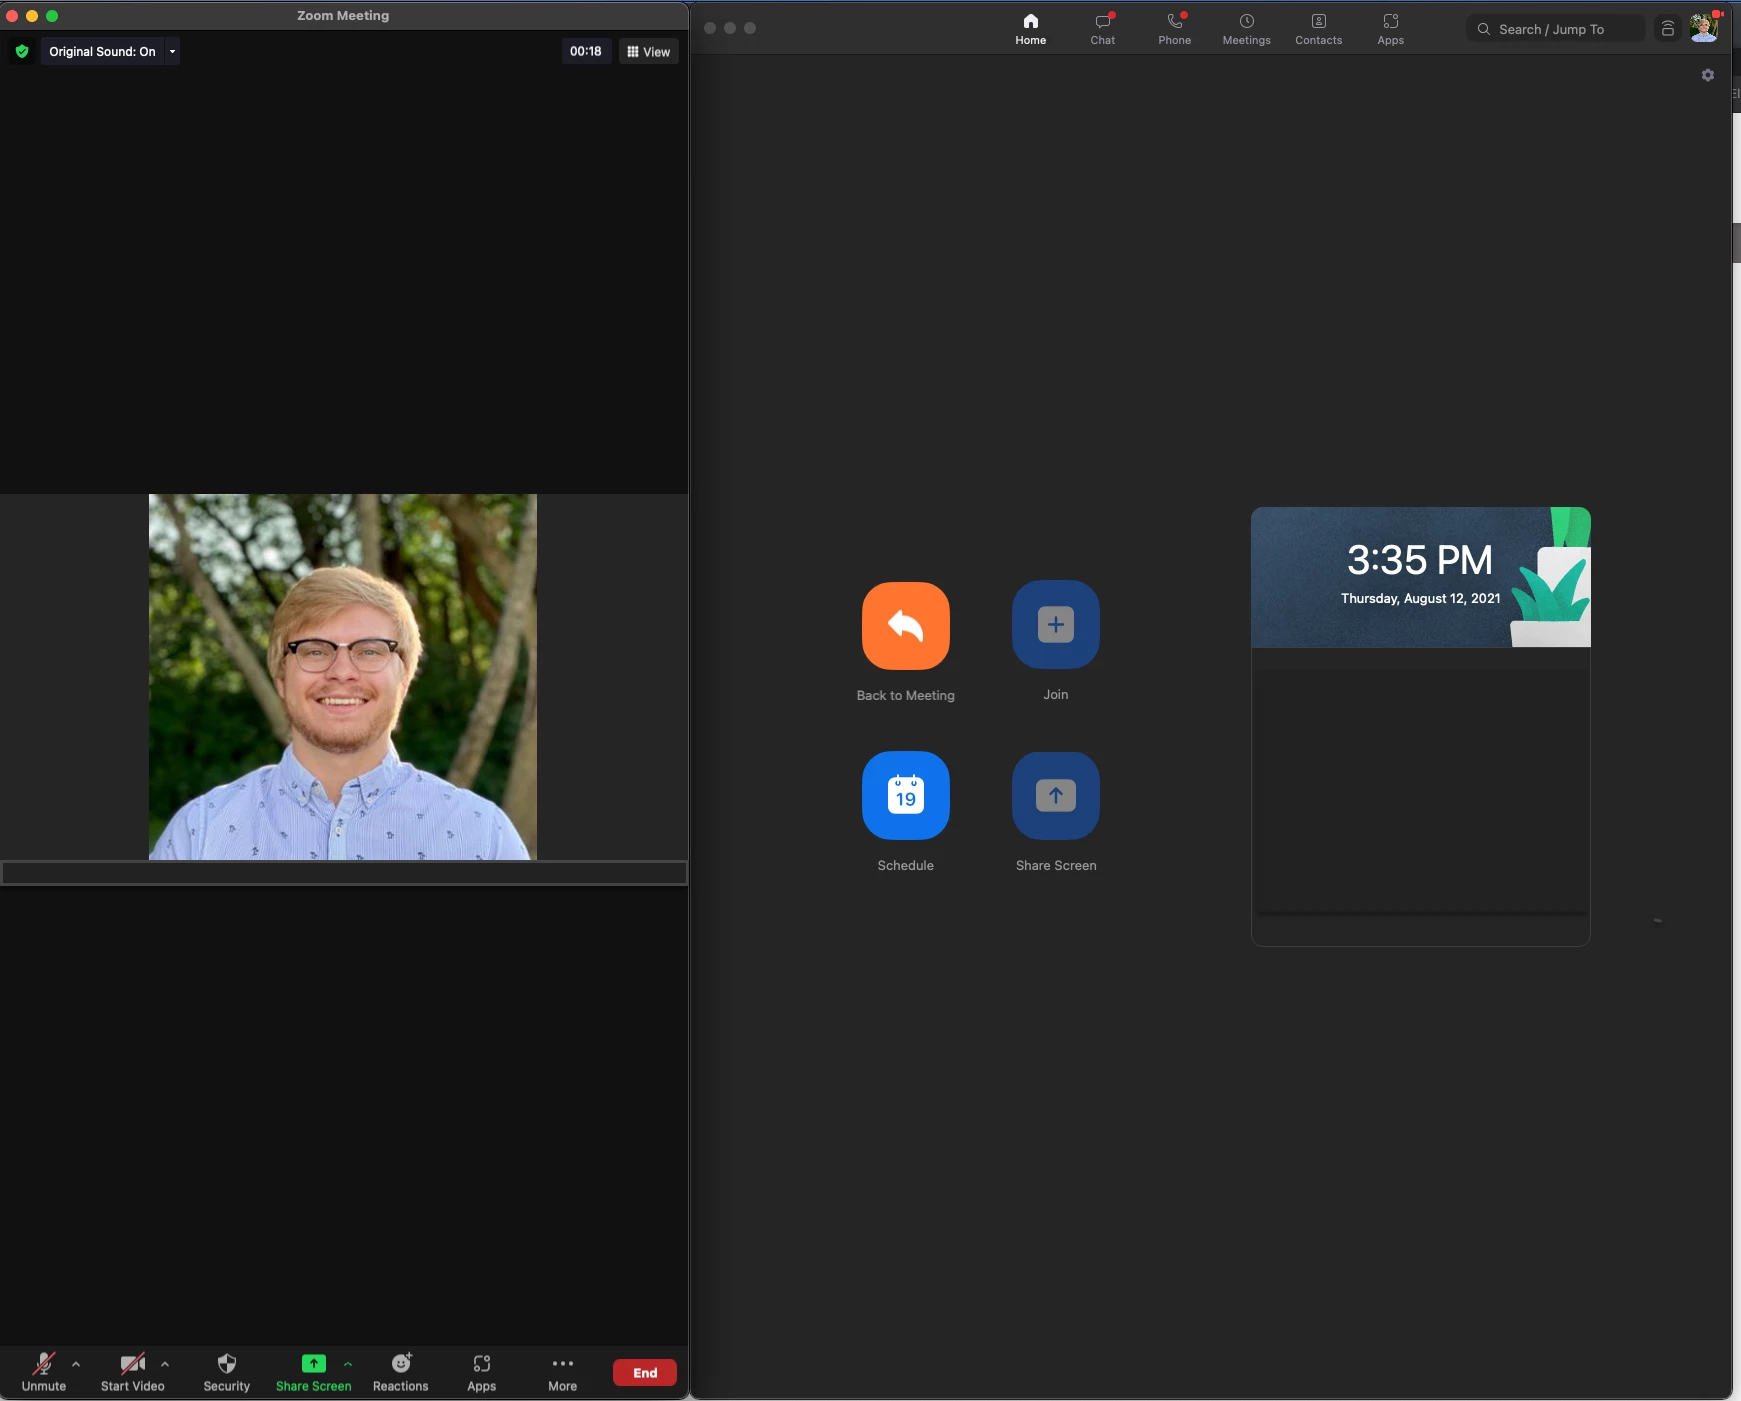This screenshot has width=1741, height=1401.
Task: Open Apps in the meeting toolbar
Action: tap(482, 1372)
